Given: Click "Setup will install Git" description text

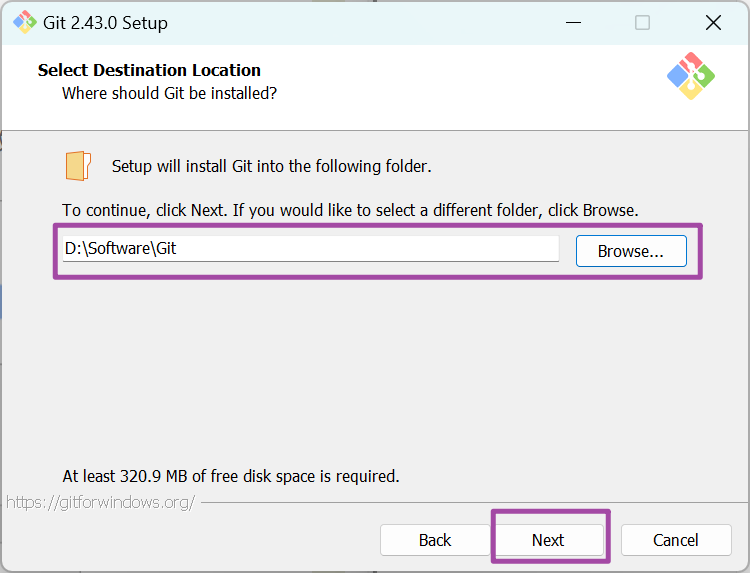Looking at the screenshot, I should point(271,166).
